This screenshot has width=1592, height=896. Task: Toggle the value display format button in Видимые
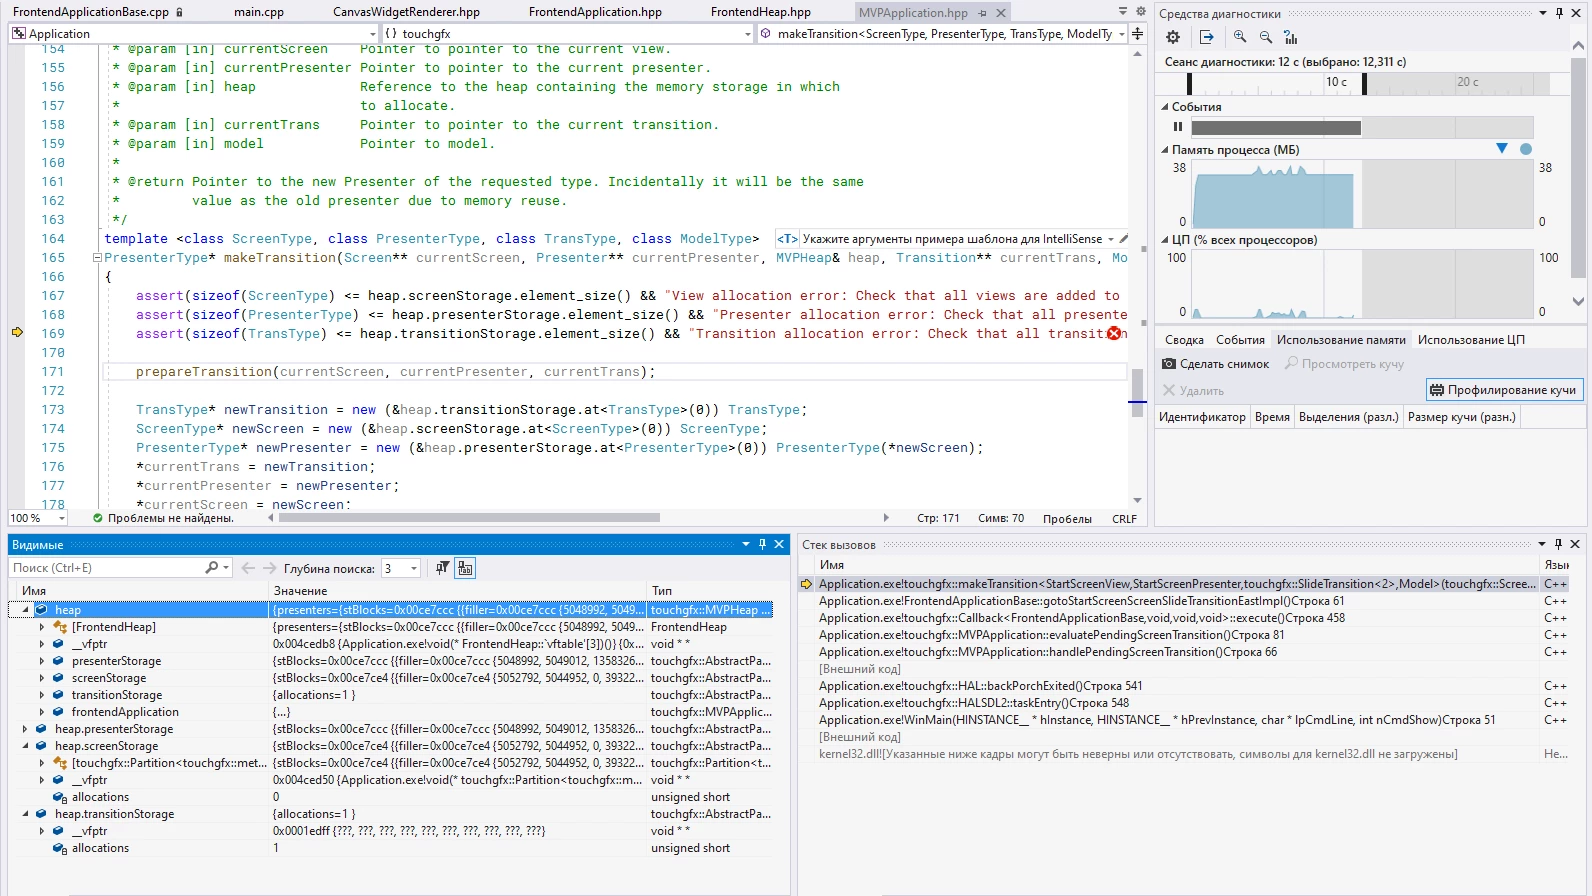click(x=465, y=568)
